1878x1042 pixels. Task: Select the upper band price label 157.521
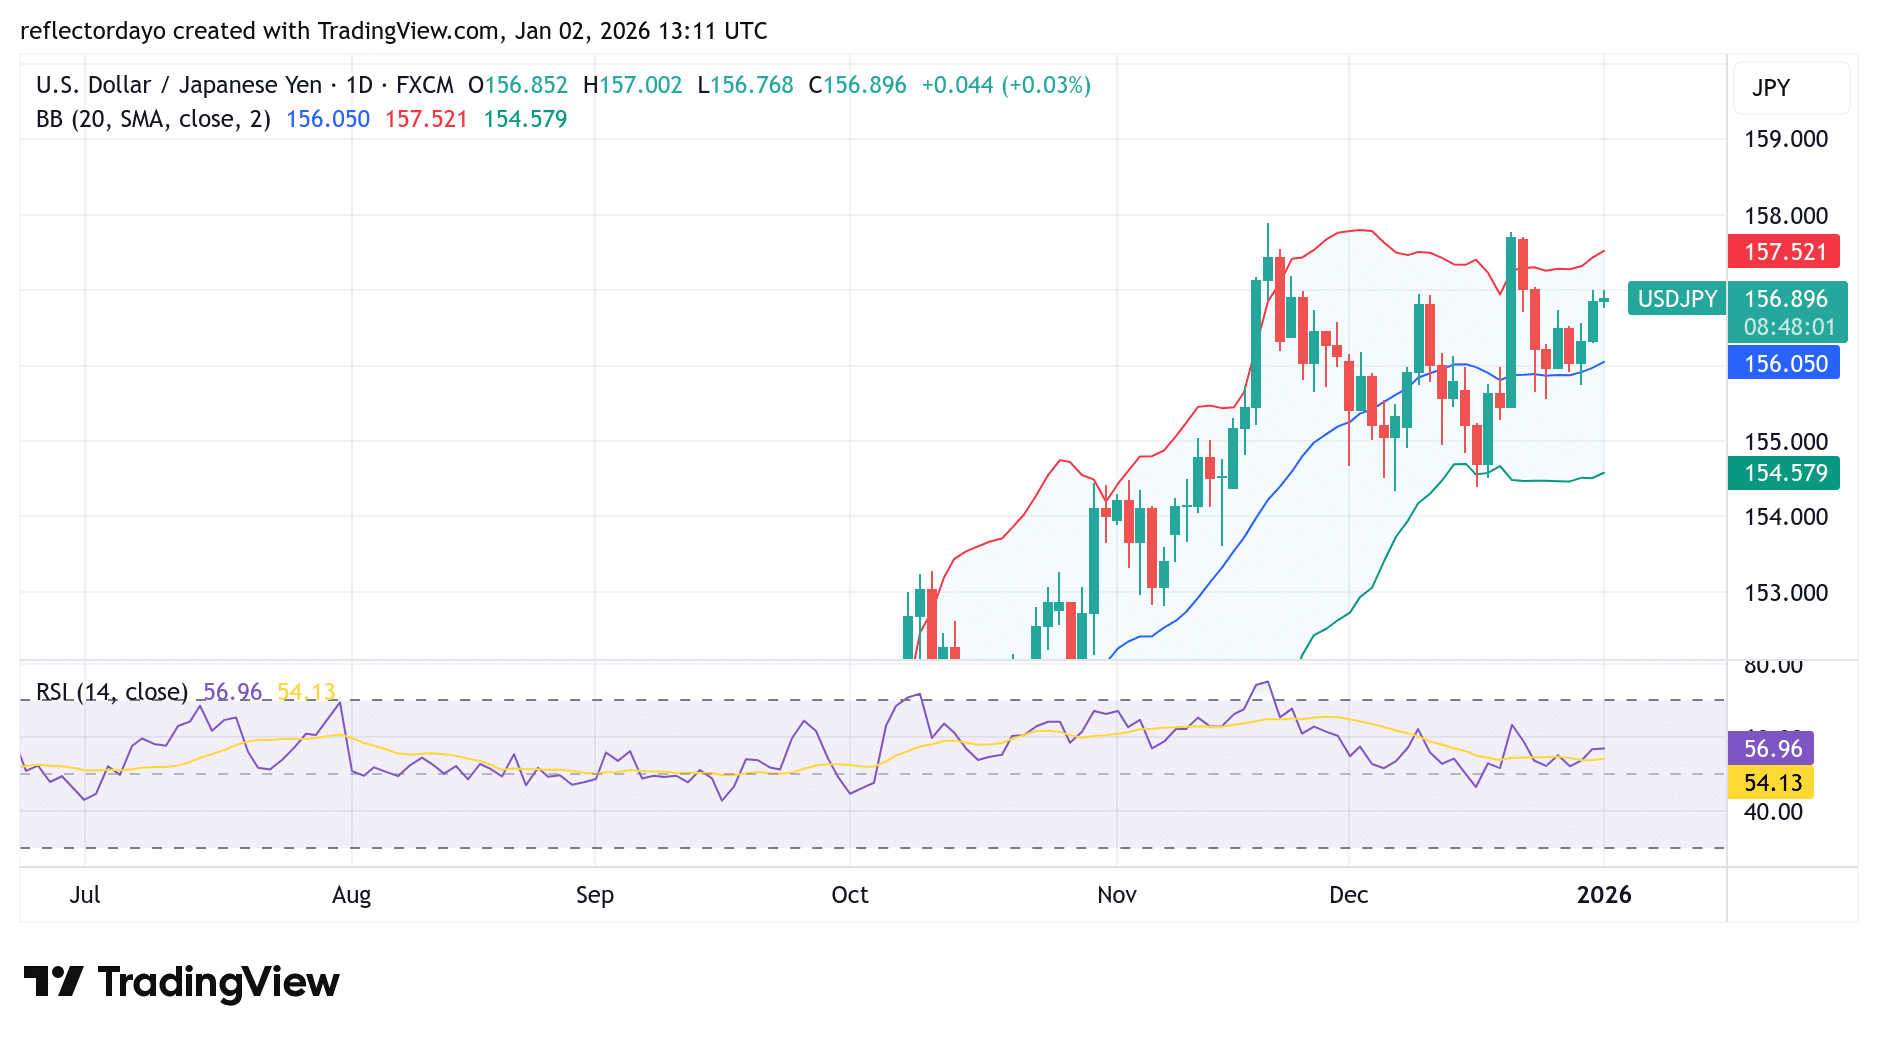1784,252
